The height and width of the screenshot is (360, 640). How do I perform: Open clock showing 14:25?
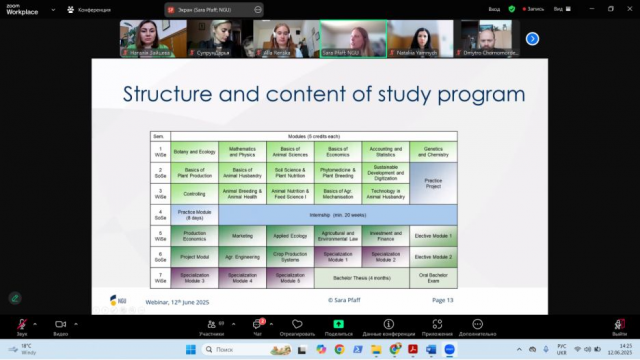point(619,349)
